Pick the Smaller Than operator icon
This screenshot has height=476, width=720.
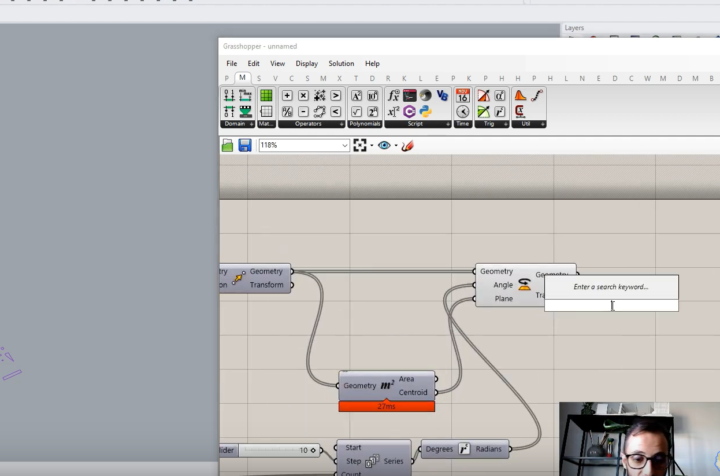tap(336, 111)
